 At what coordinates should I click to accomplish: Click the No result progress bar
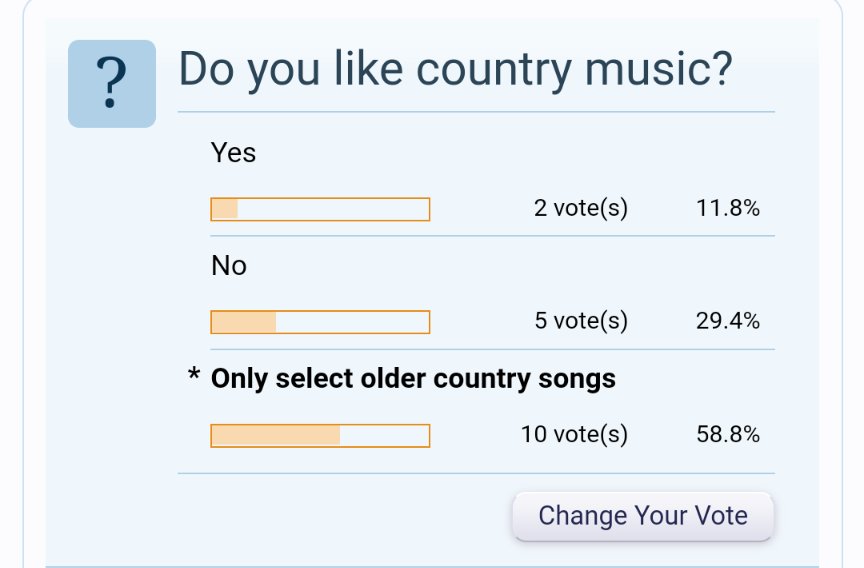click(320, 322)
